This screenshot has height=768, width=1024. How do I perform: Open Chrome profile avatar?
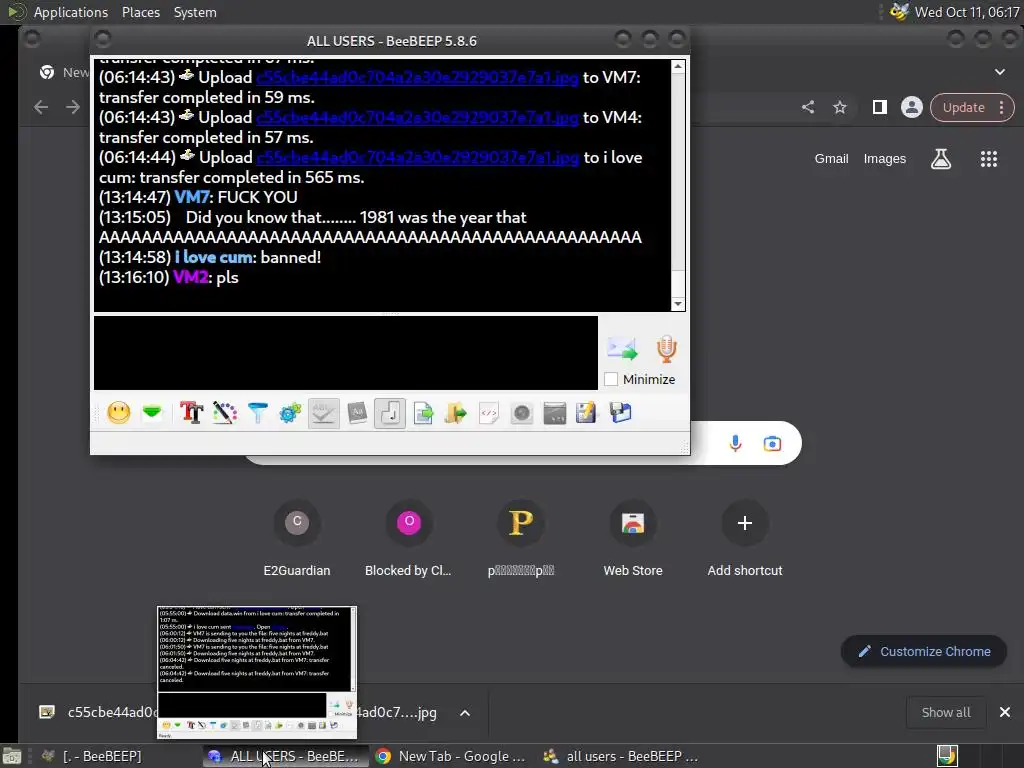(912, 107)
